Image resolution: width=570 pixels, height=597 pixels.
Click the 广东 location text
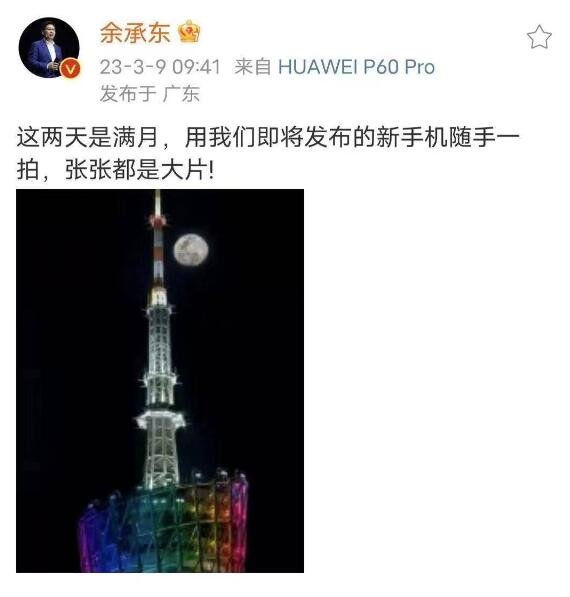coord(181,94)
